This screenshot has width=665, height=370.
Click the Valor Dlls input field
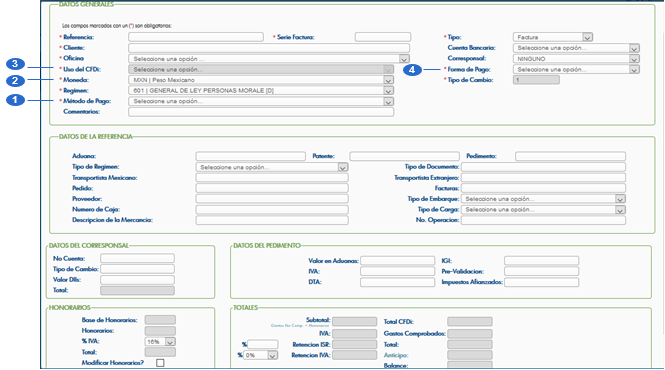[x=137, y=280]
